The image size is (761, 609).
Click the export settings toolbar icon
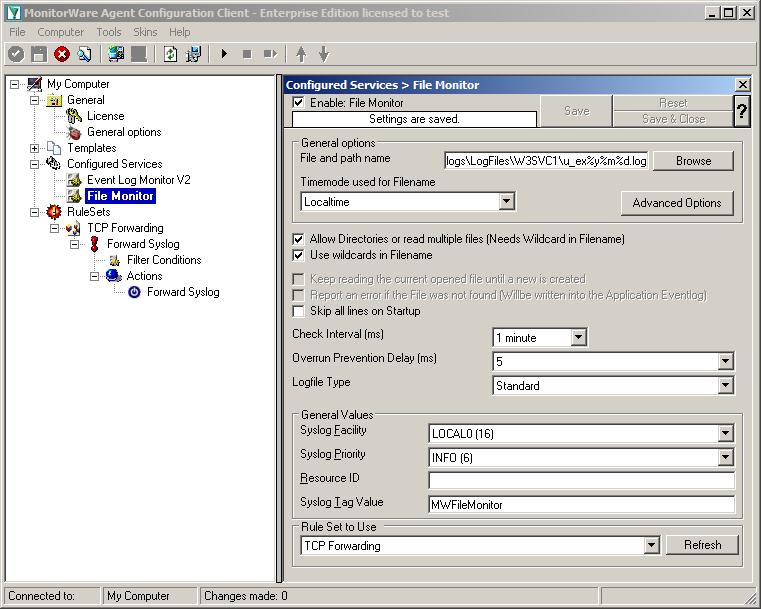pos(193,54)
